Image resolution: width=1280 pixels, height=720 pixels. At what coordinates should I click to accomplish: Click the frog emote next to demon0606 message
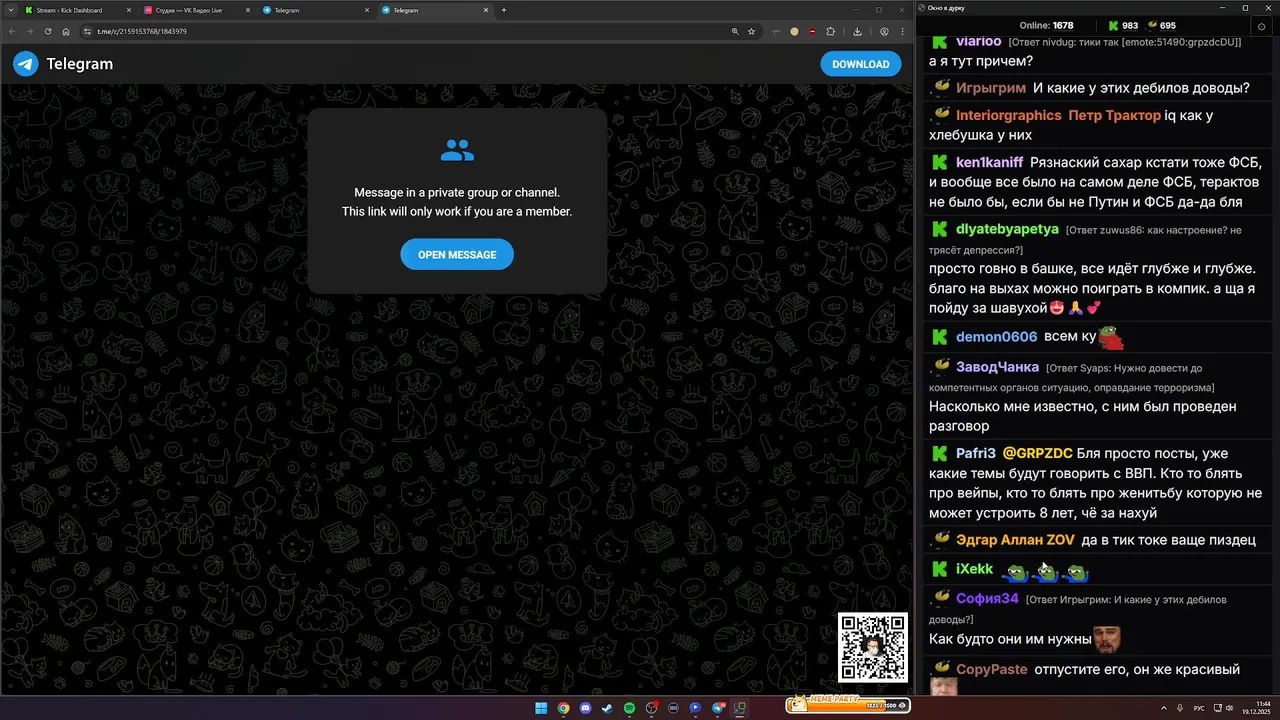[x=1111, y=338]
